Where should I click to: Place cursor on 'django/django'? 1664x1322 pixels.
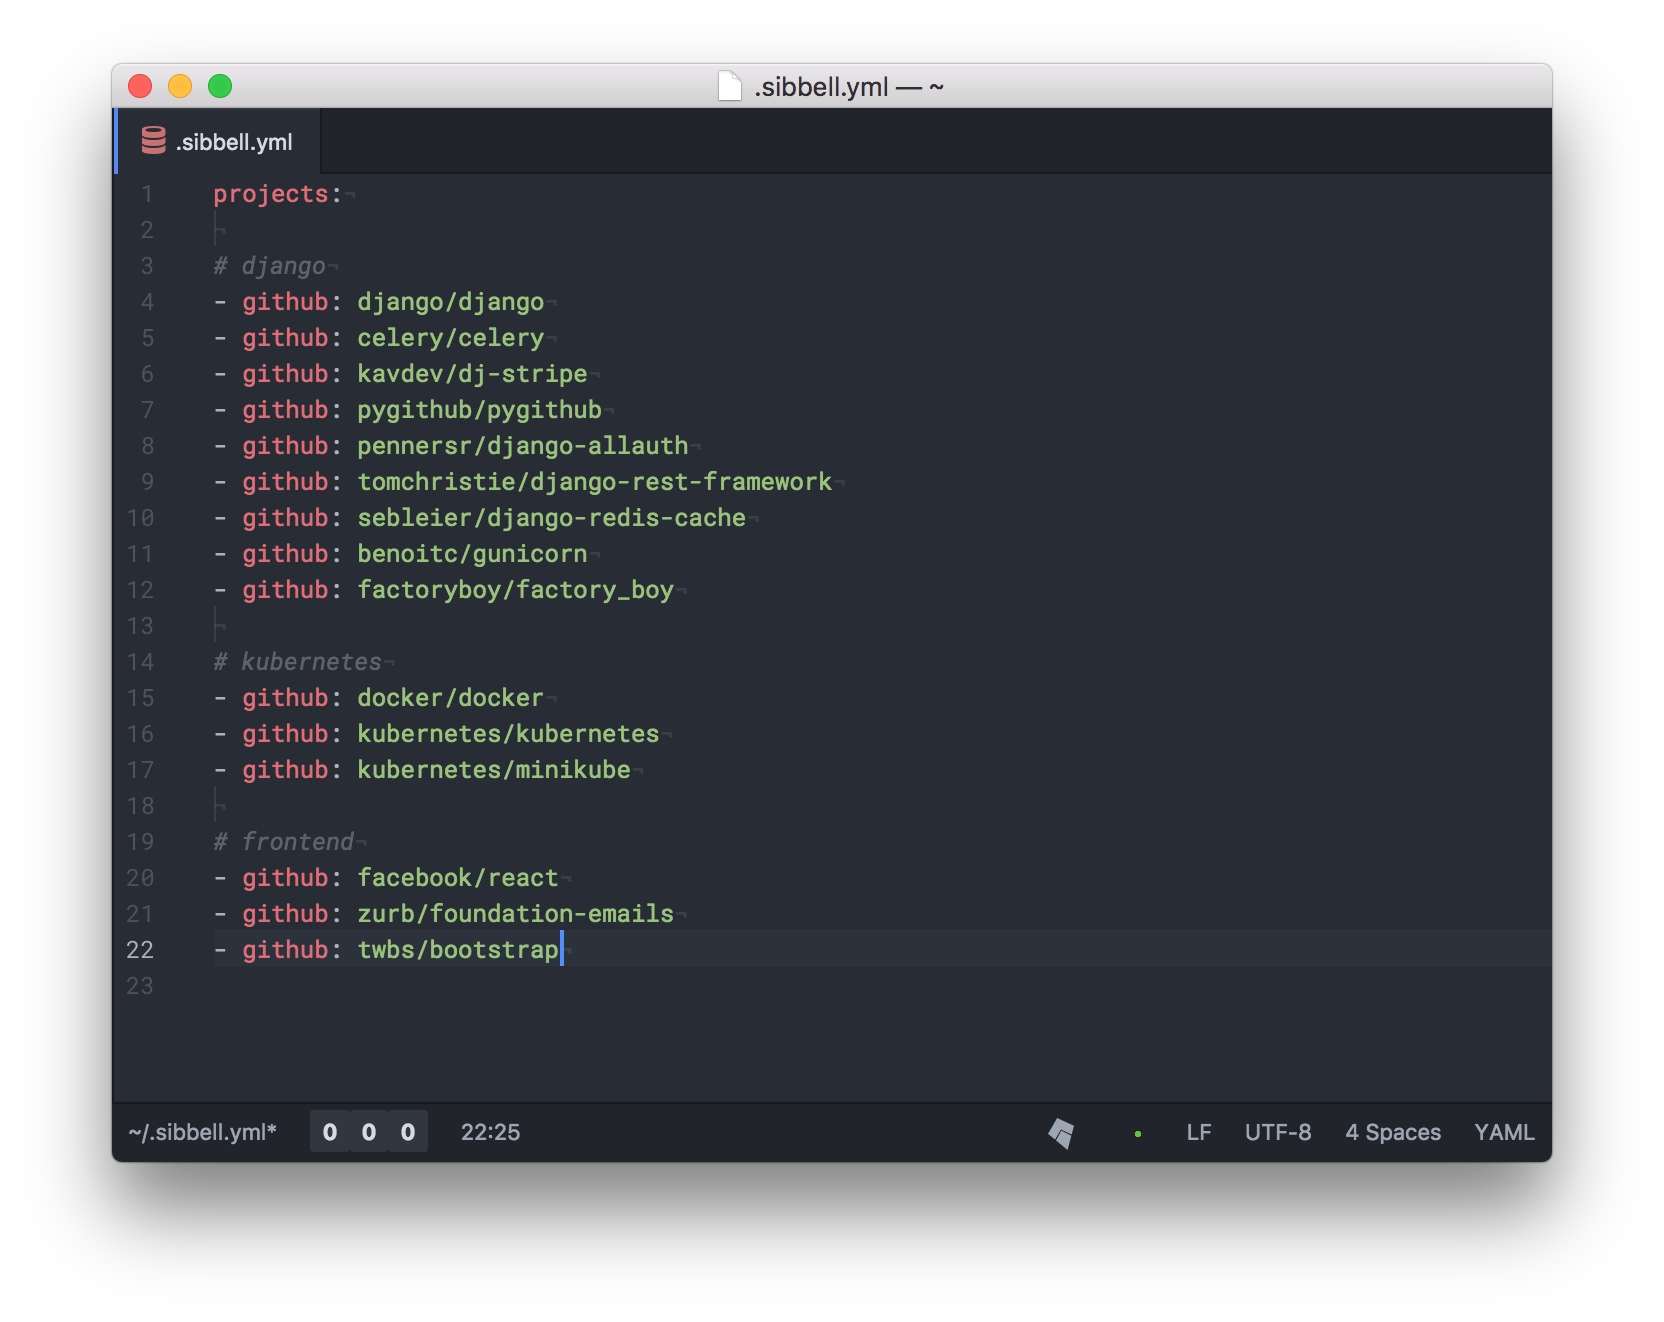point(451,302)
